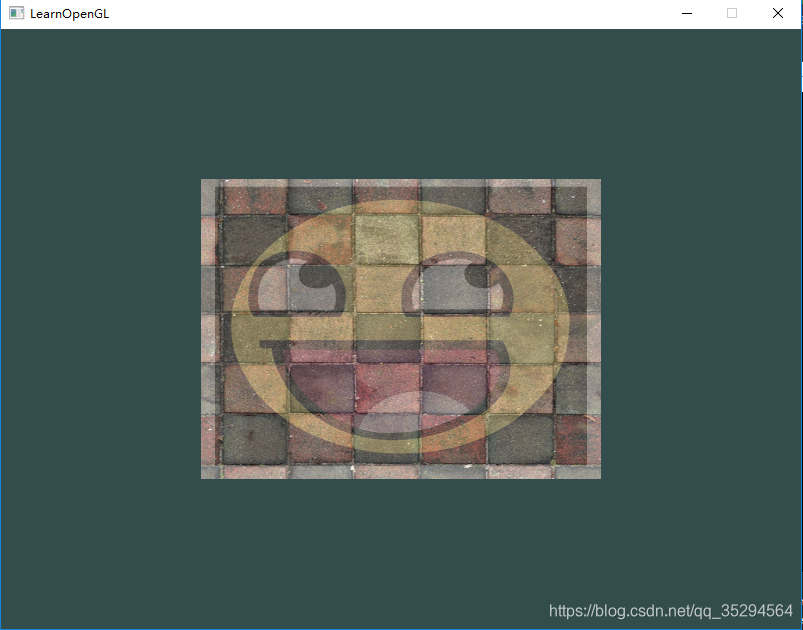Click the LearnOpenGL application icon
The image size is (803, 630).
point(14,14)
